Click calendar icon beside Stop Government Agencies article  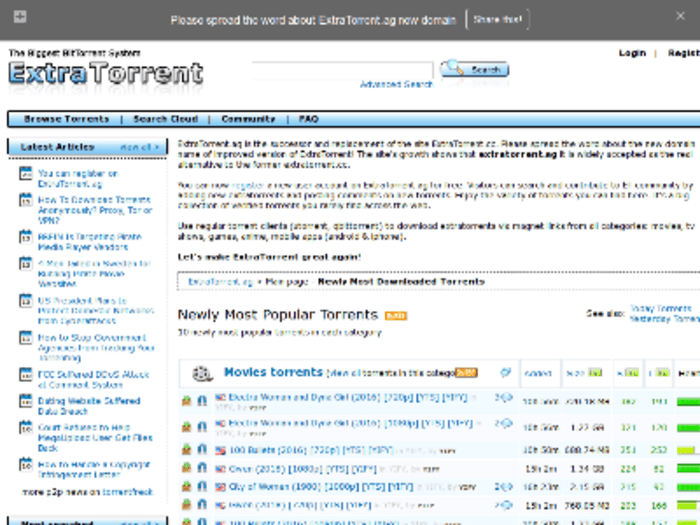pos(26,338)
